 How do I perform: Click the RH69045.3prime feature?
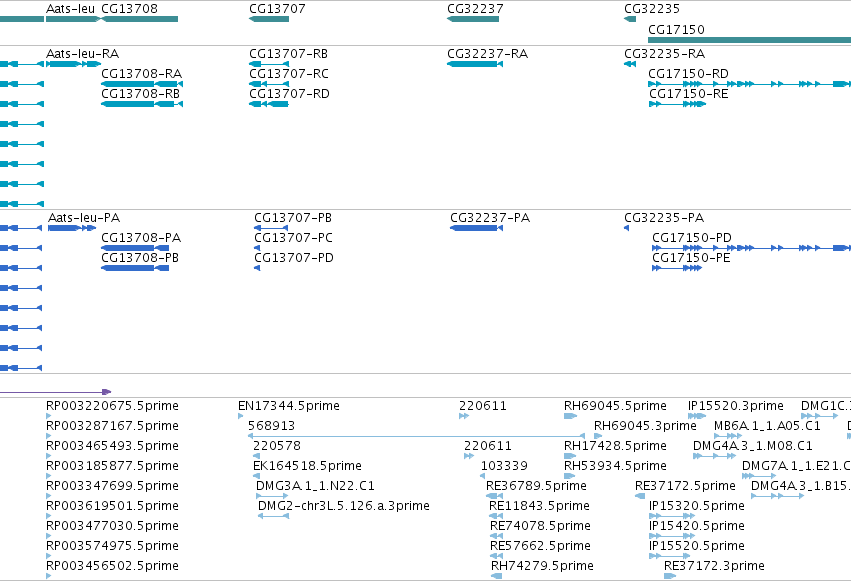(598, 436)
